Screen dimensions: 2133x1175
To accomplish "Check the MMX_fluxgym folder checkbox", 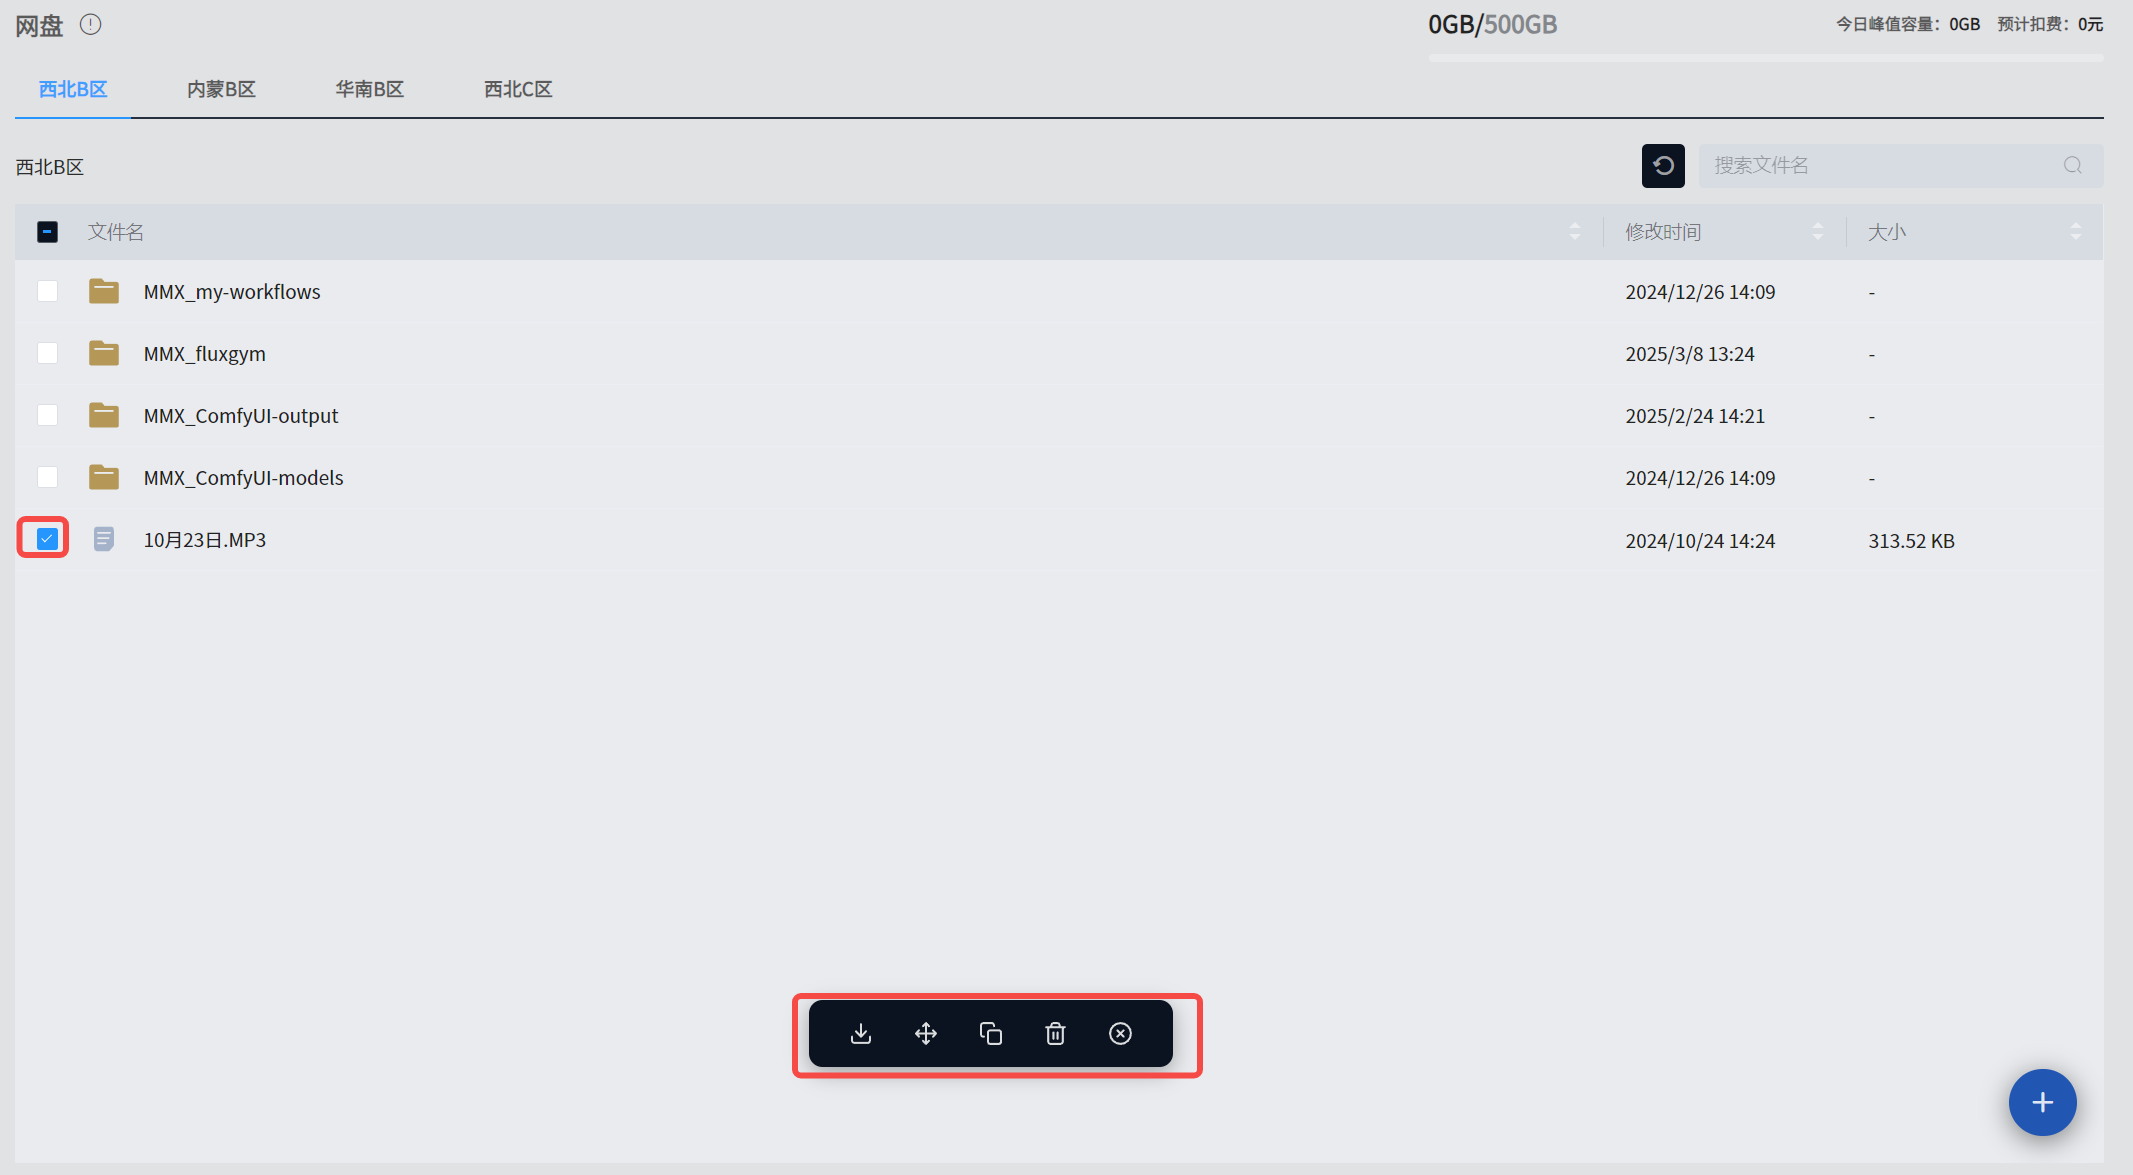I will pos(47,353).
